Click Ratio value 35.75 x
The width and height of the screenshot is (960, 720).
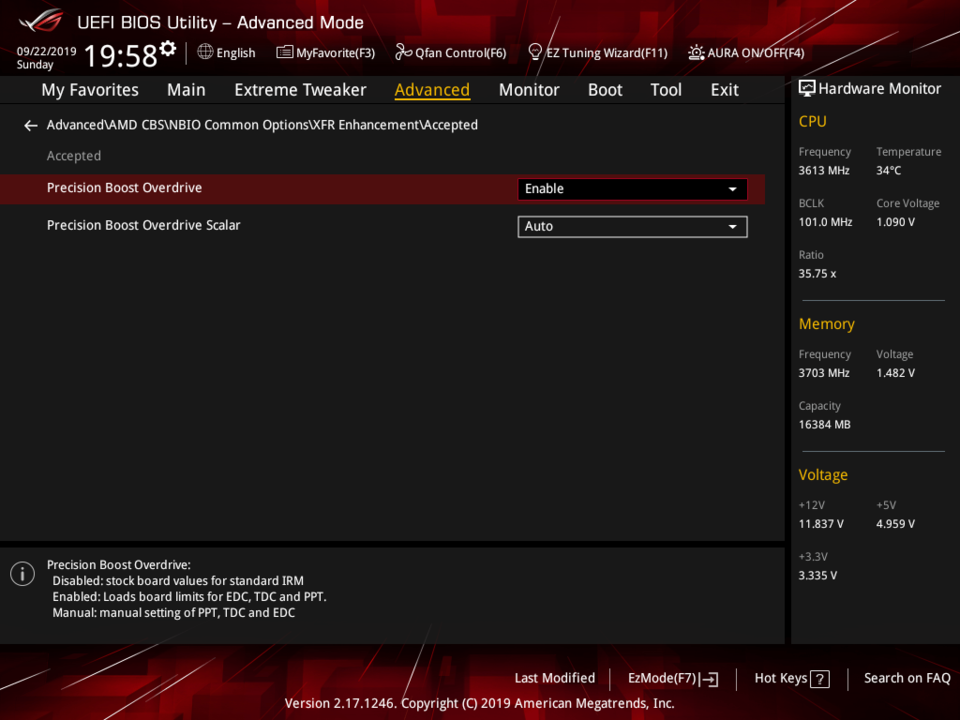[x=817, y=274]
